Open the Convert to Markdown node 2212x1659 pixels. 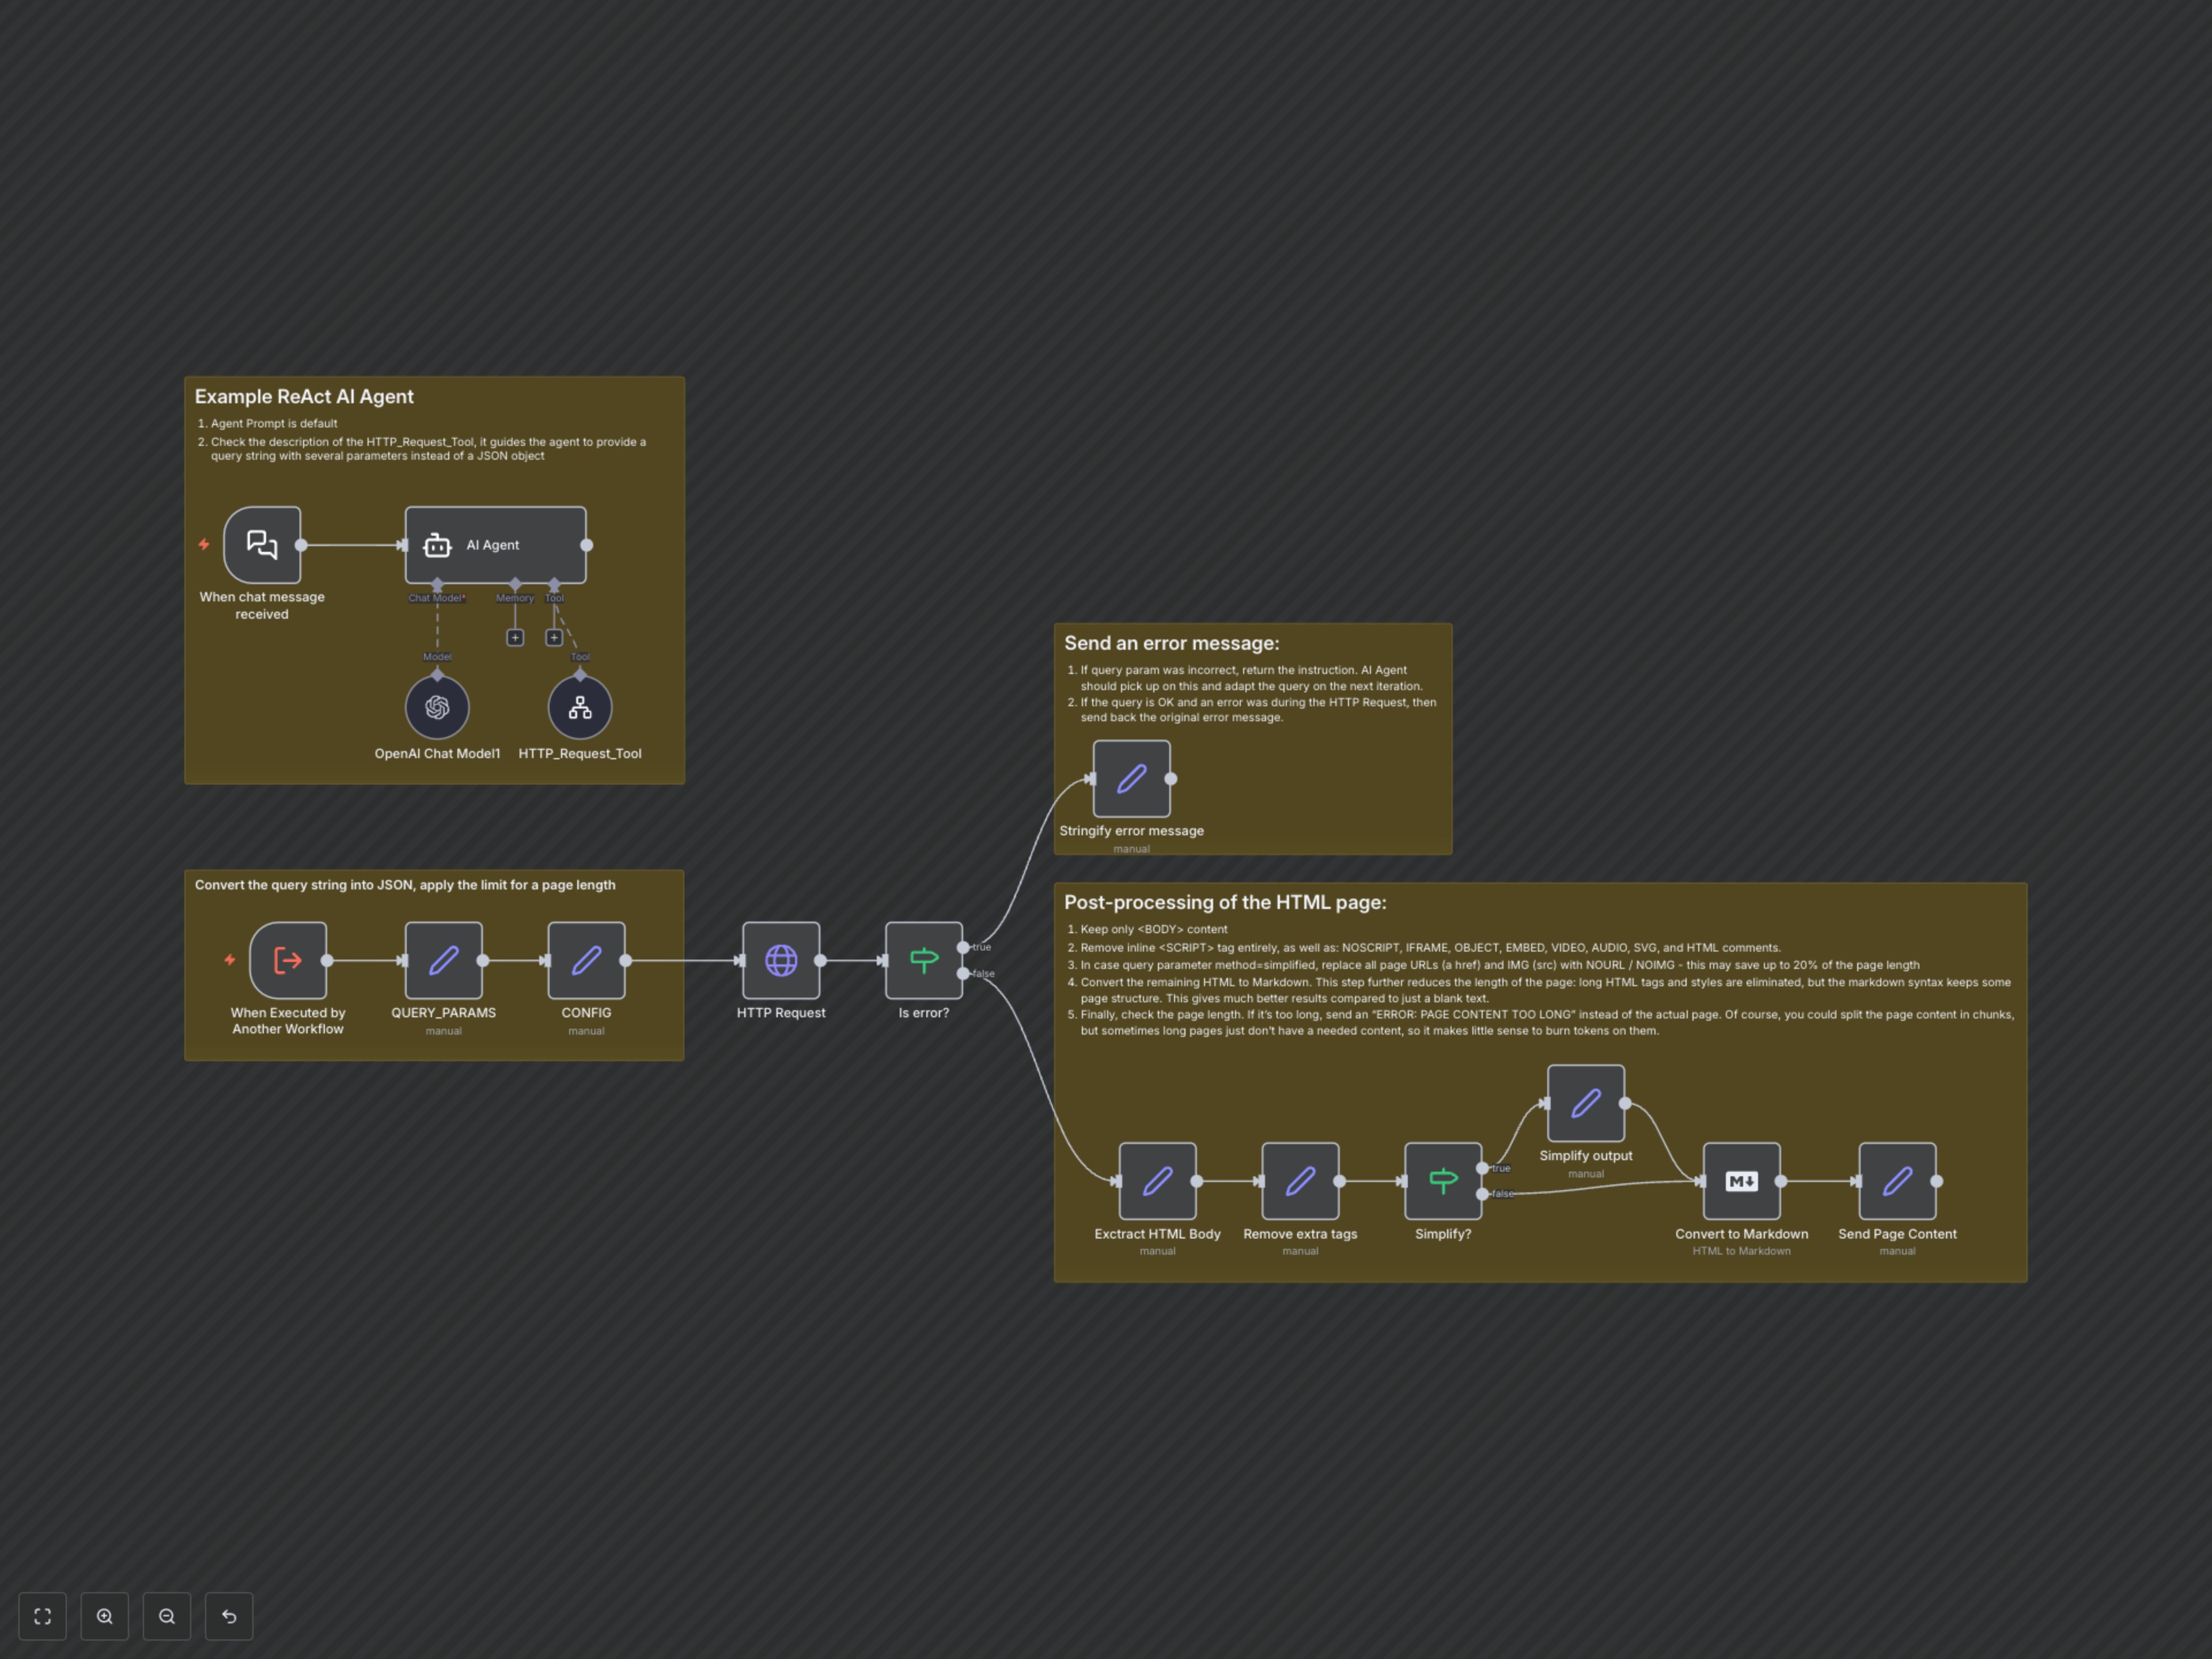(1742, 1181)
